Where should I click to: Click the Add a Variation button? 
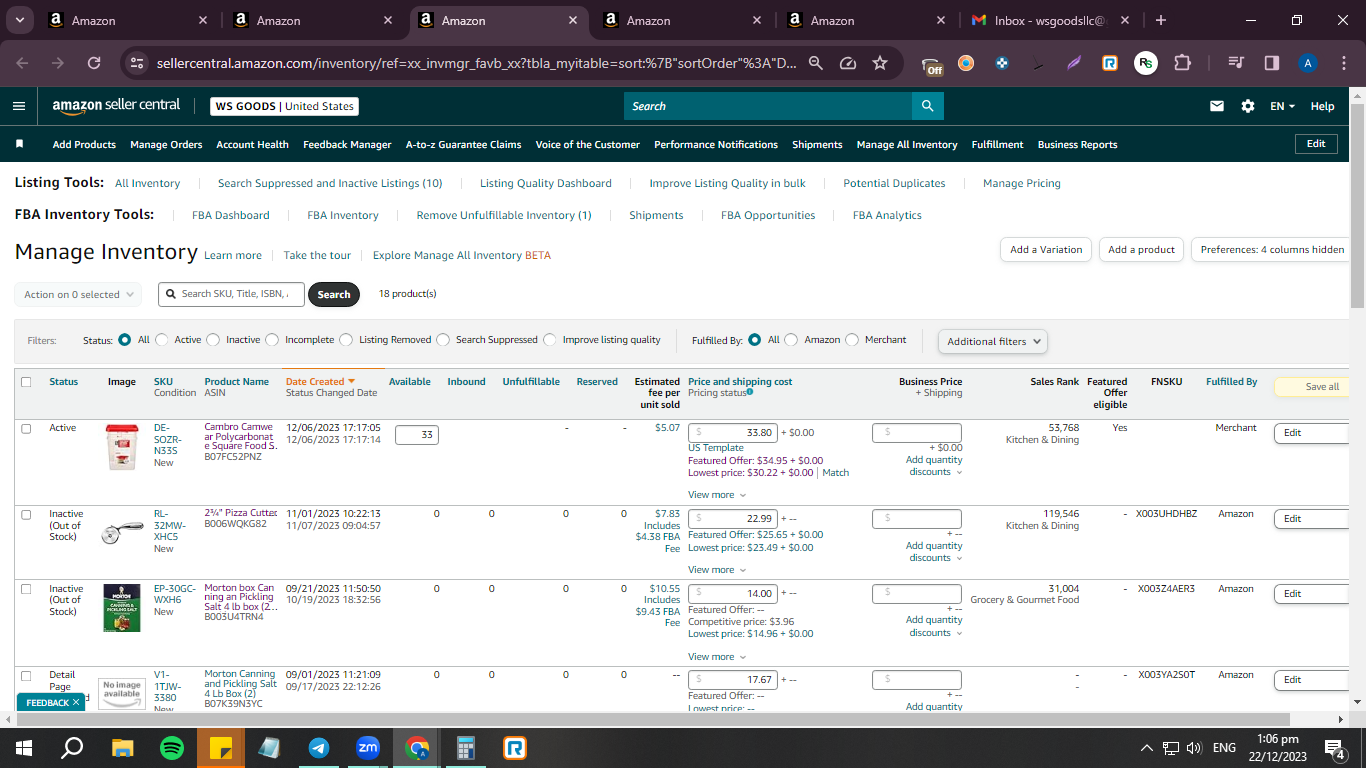pyautogui.click(x=1046, y=250)
